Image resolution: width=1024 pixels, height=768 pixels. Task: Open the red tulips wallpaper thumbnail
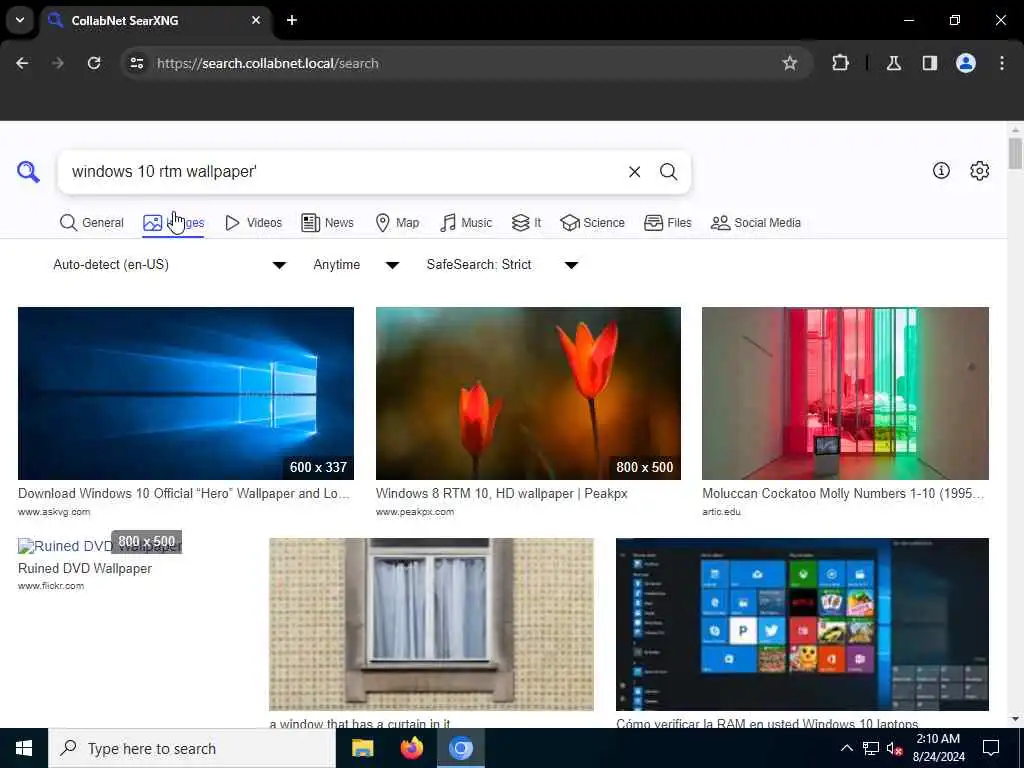click(x=528, y=393)
